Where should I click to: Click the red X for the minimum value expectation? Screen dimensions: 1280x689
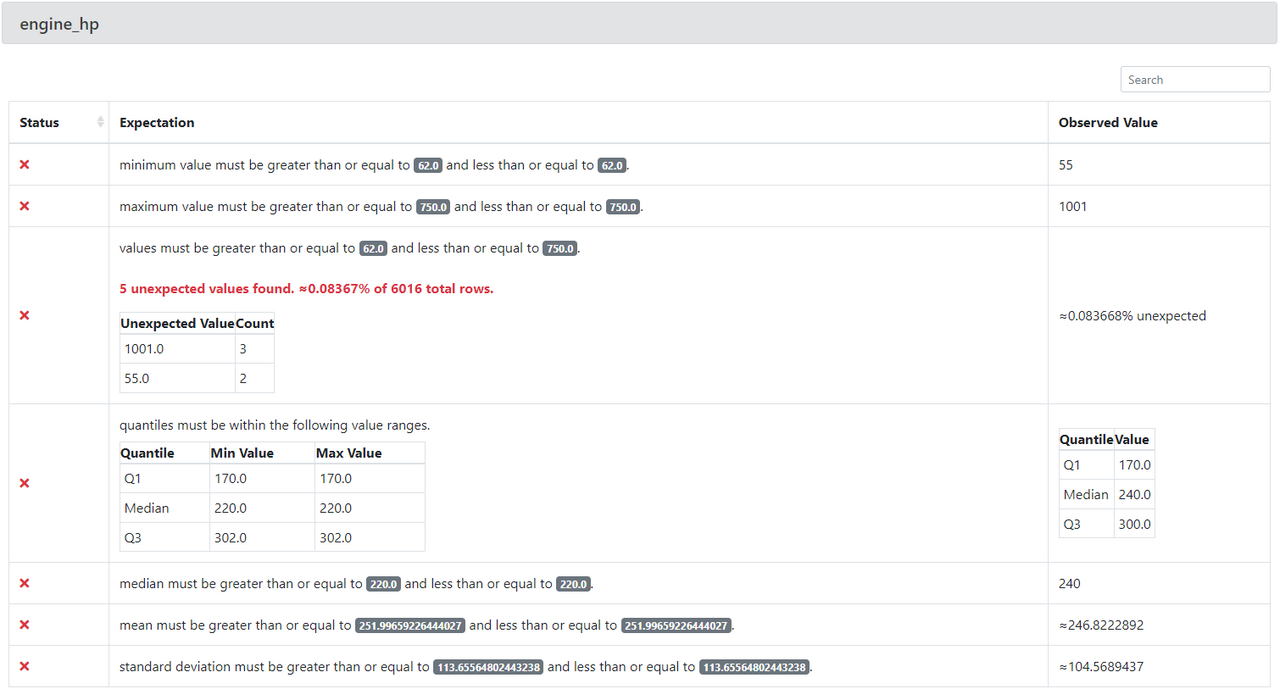pyautogui.click(x=25, y=165)
